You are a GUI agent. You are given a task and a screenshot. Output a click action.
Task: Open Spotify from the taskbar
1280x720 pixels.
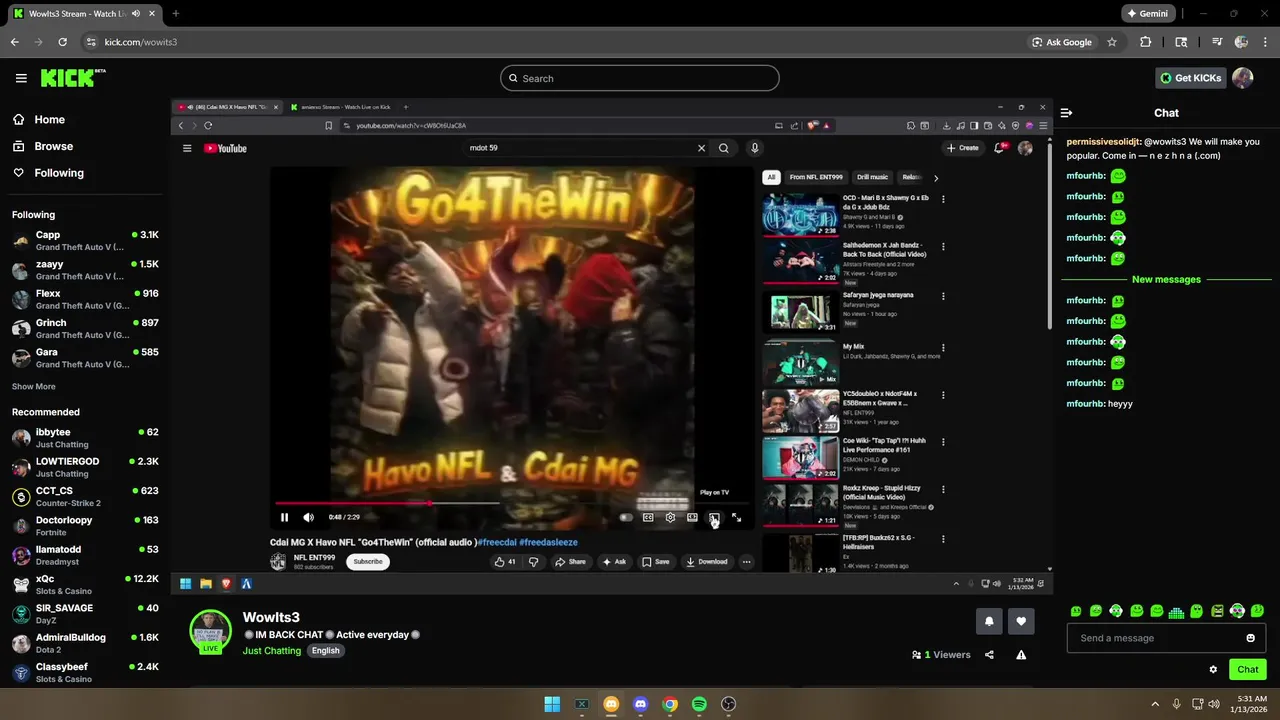(x=699, y=704)
